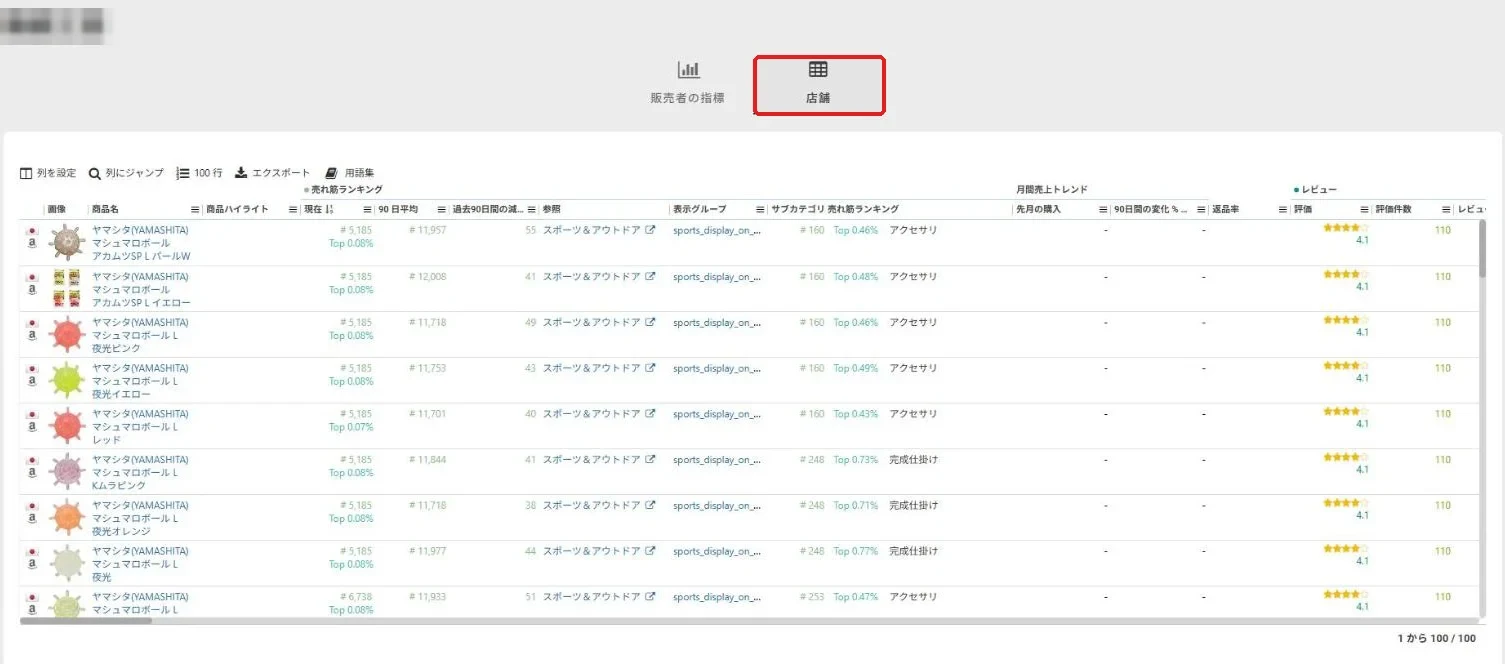Open the 100 行 rows-per-page selector
Image resolution: width=1505 pixels, height=664 pixels.
pyautogui.click(x=199, y=173)
